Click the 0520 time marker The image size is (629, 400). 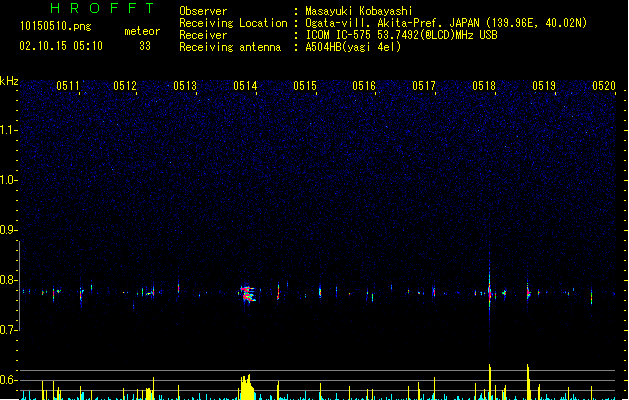point(604,86)
